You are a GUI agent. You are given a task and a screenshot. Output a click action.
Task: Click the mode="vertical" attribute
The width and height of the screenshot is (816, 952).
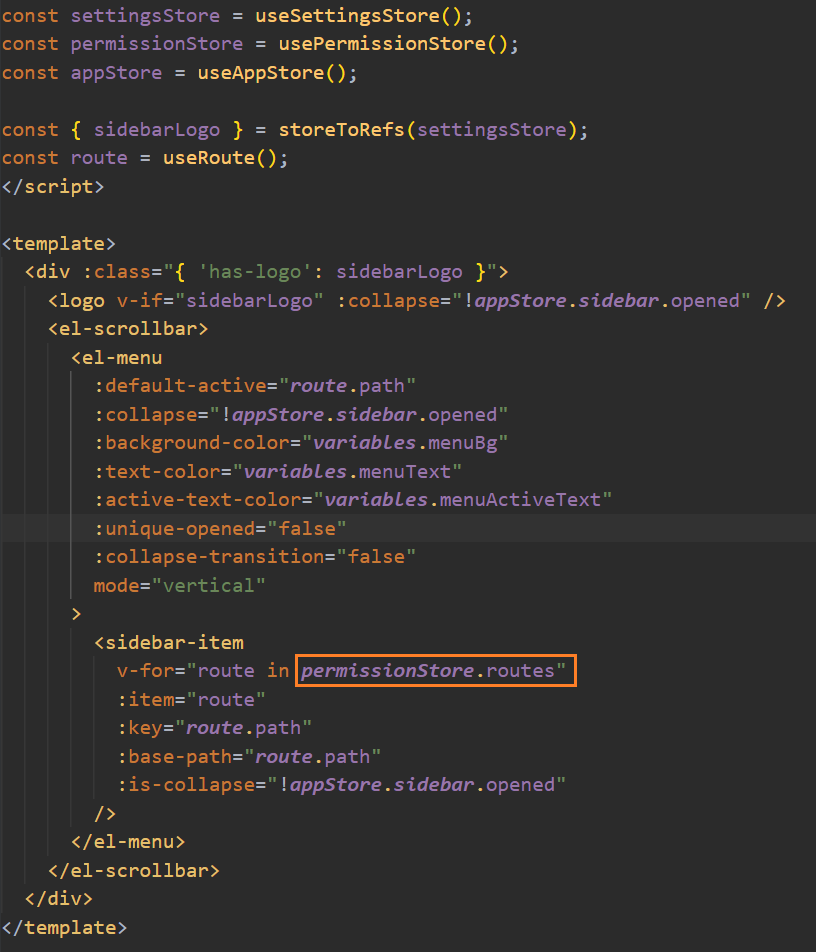[x=179, y=585]
